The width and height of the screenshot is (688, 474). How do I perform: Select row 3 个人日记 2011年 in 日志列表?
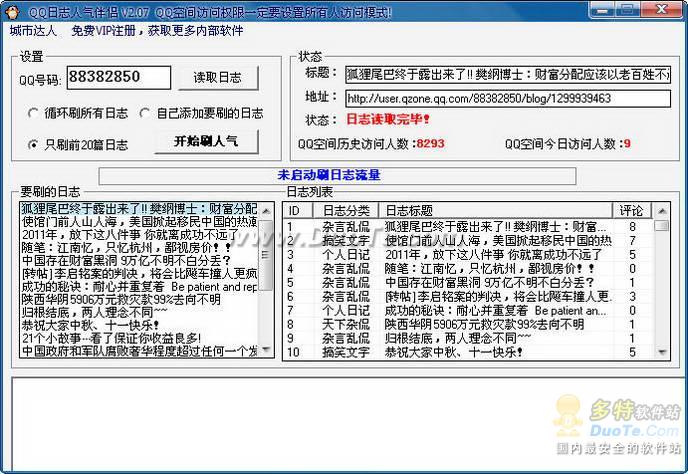point(469,255)
